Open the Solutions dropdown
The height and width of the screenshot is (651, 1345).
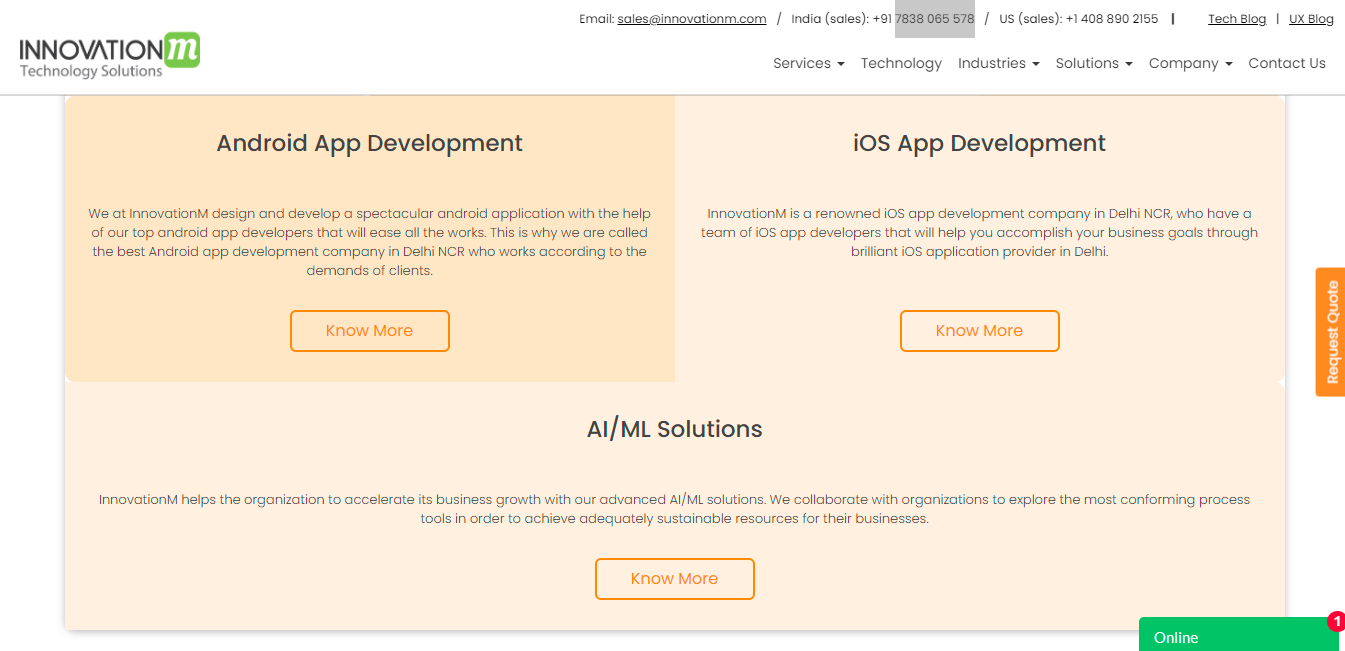[1093, 63]
